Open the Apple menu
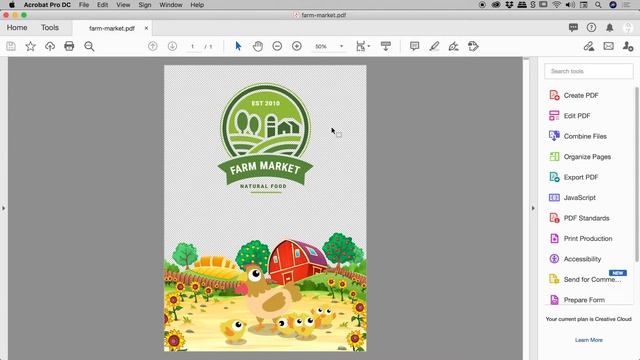This screenshot has height=360, width=640. 11,5
